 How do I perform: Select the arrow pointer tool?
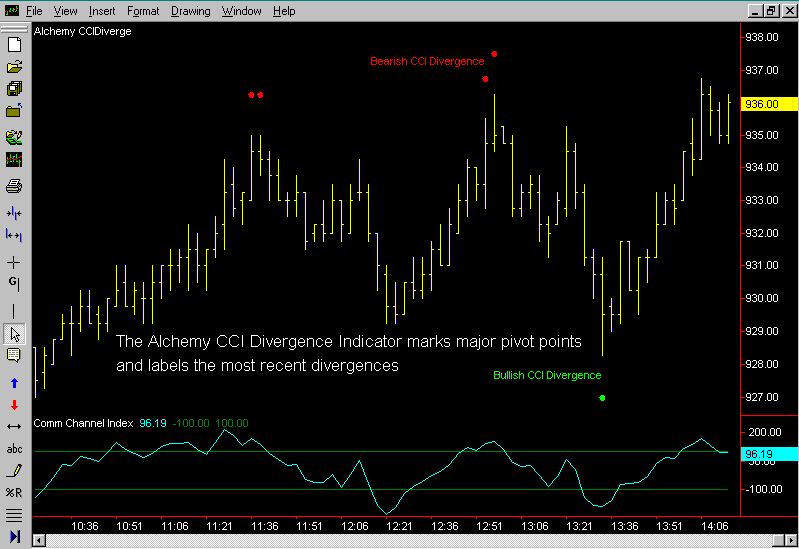pyautogui.click(x=14, y=334)
